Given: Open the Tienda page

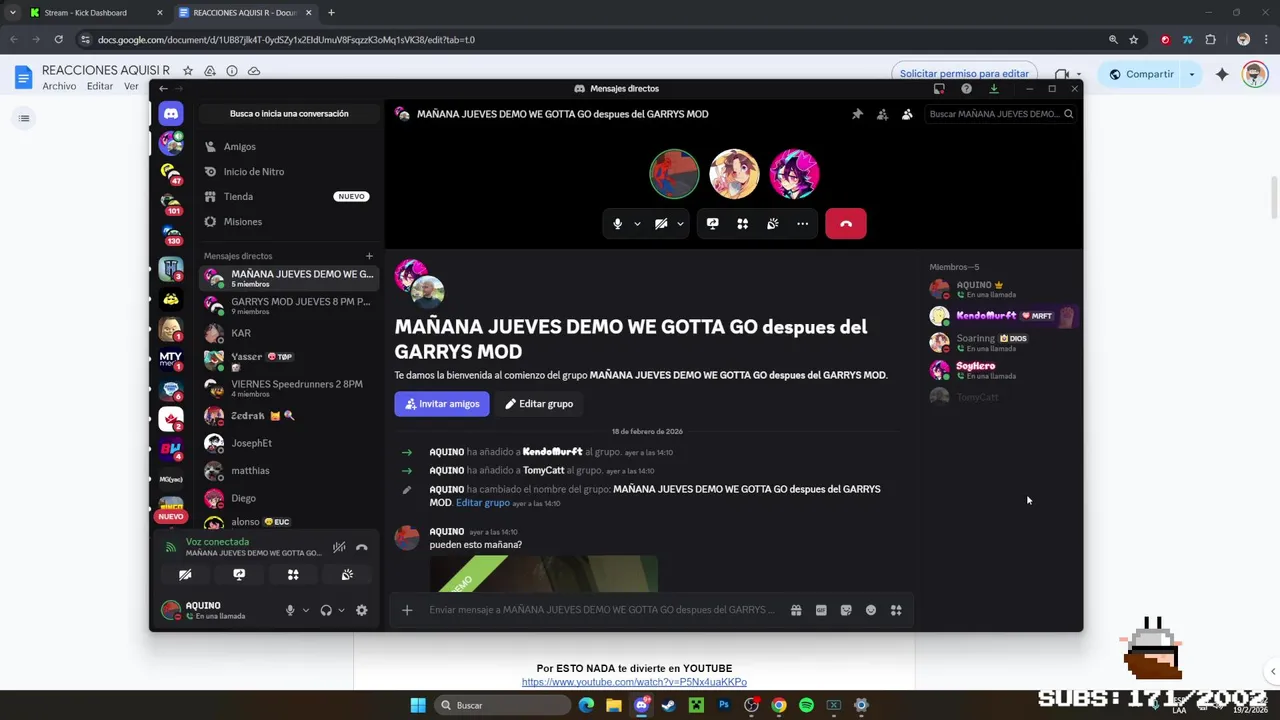Looking at the screenshot, I should [288, 197].
